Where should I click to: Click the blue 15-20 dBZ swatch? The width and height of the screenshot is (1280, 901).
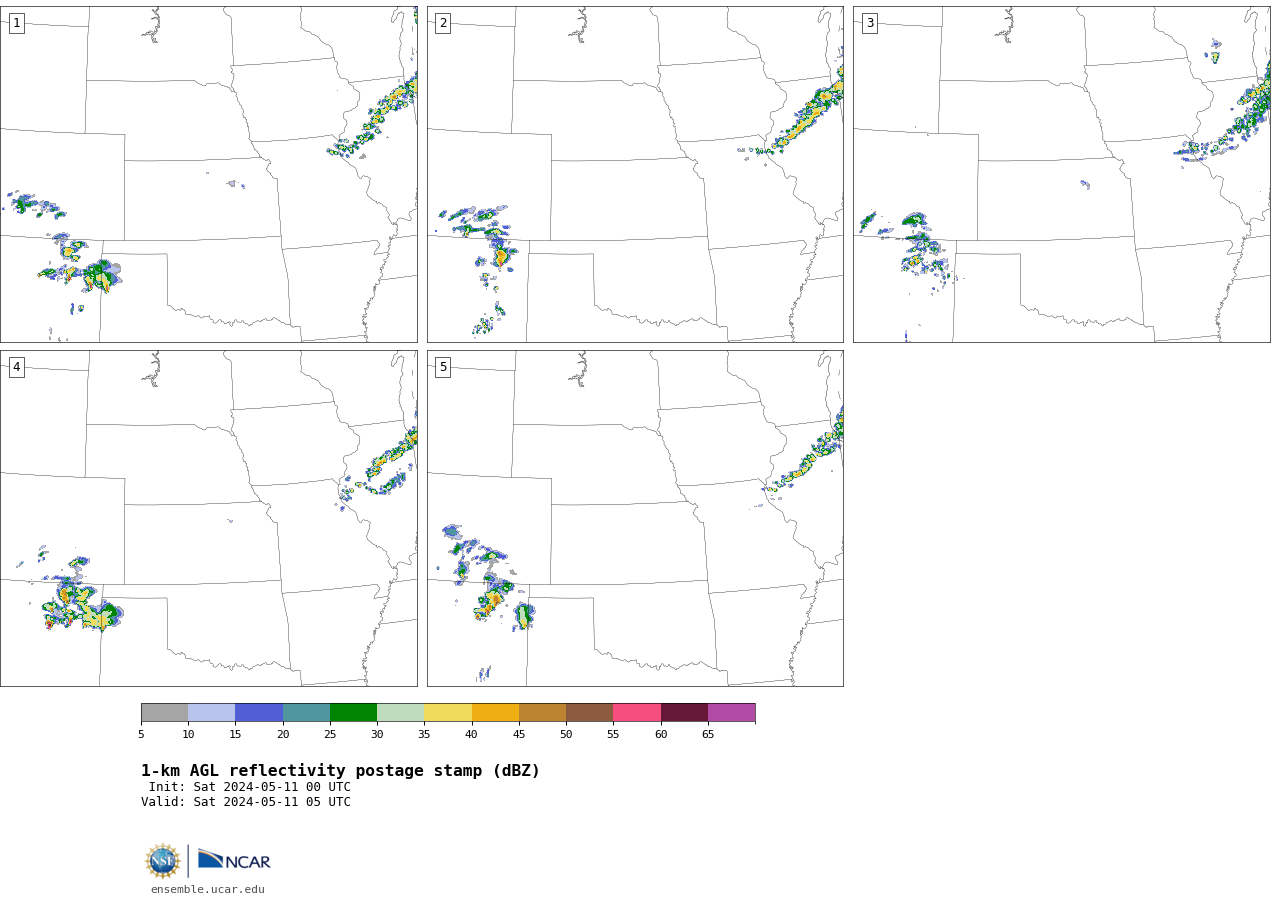259,713
